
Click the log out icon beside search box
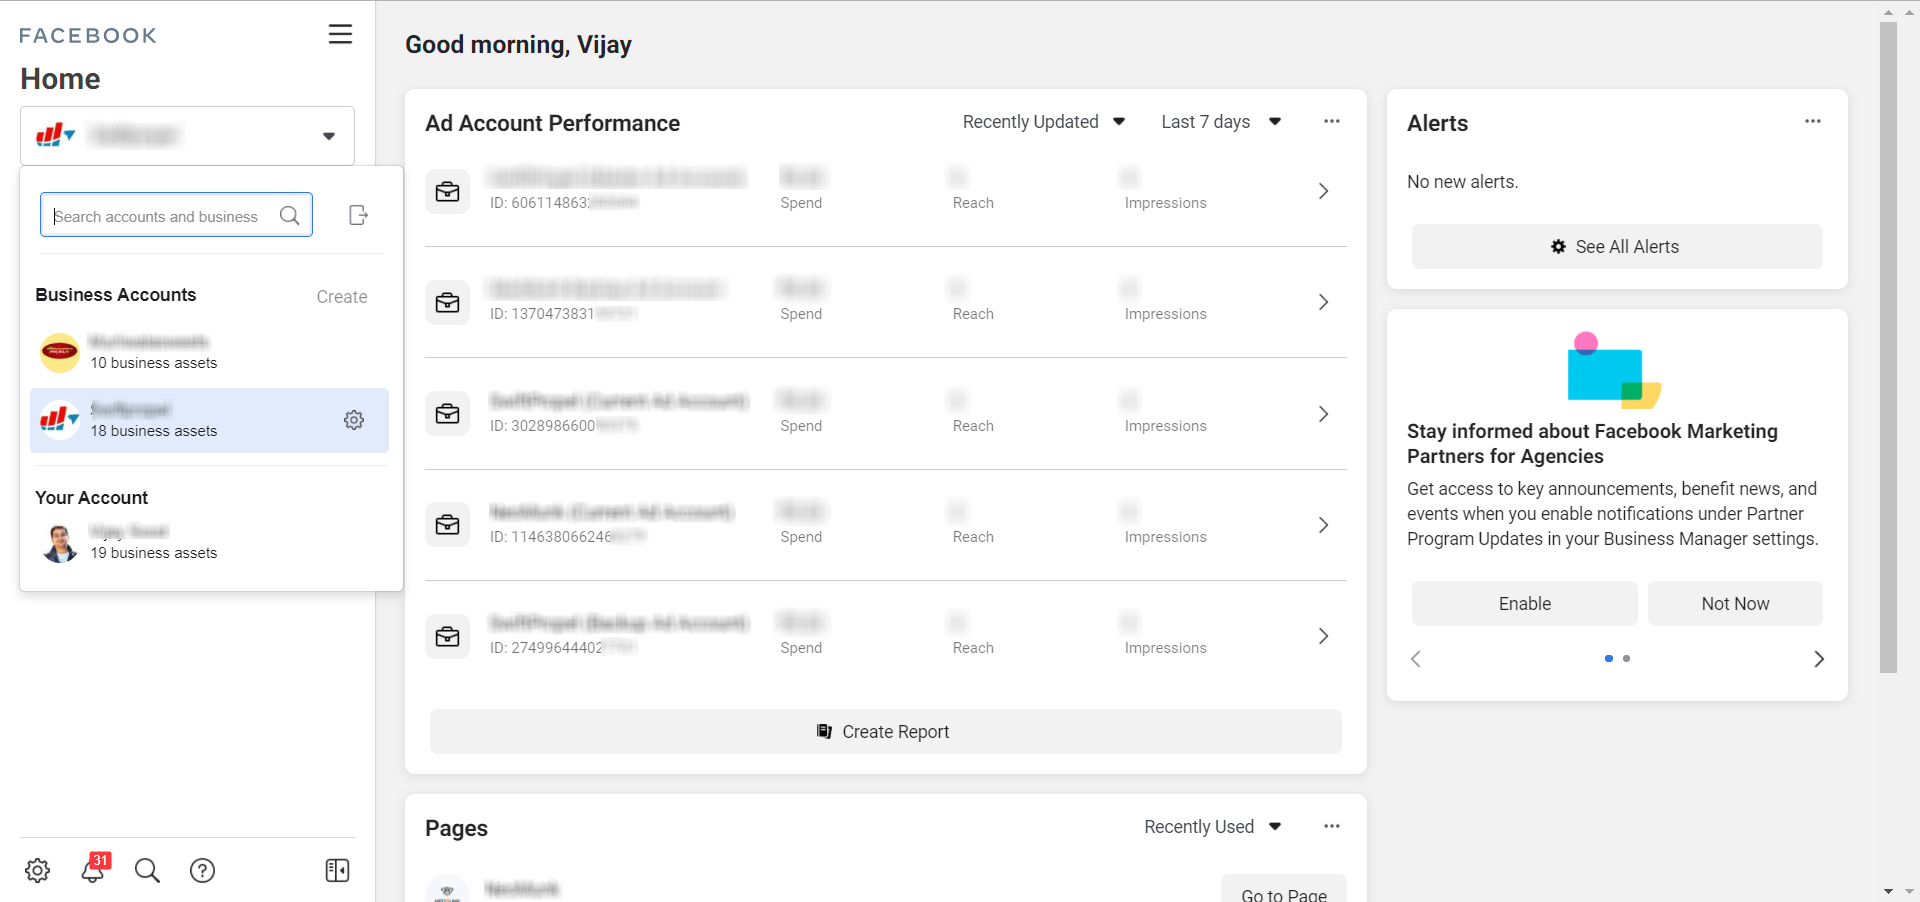click(358, 215)
